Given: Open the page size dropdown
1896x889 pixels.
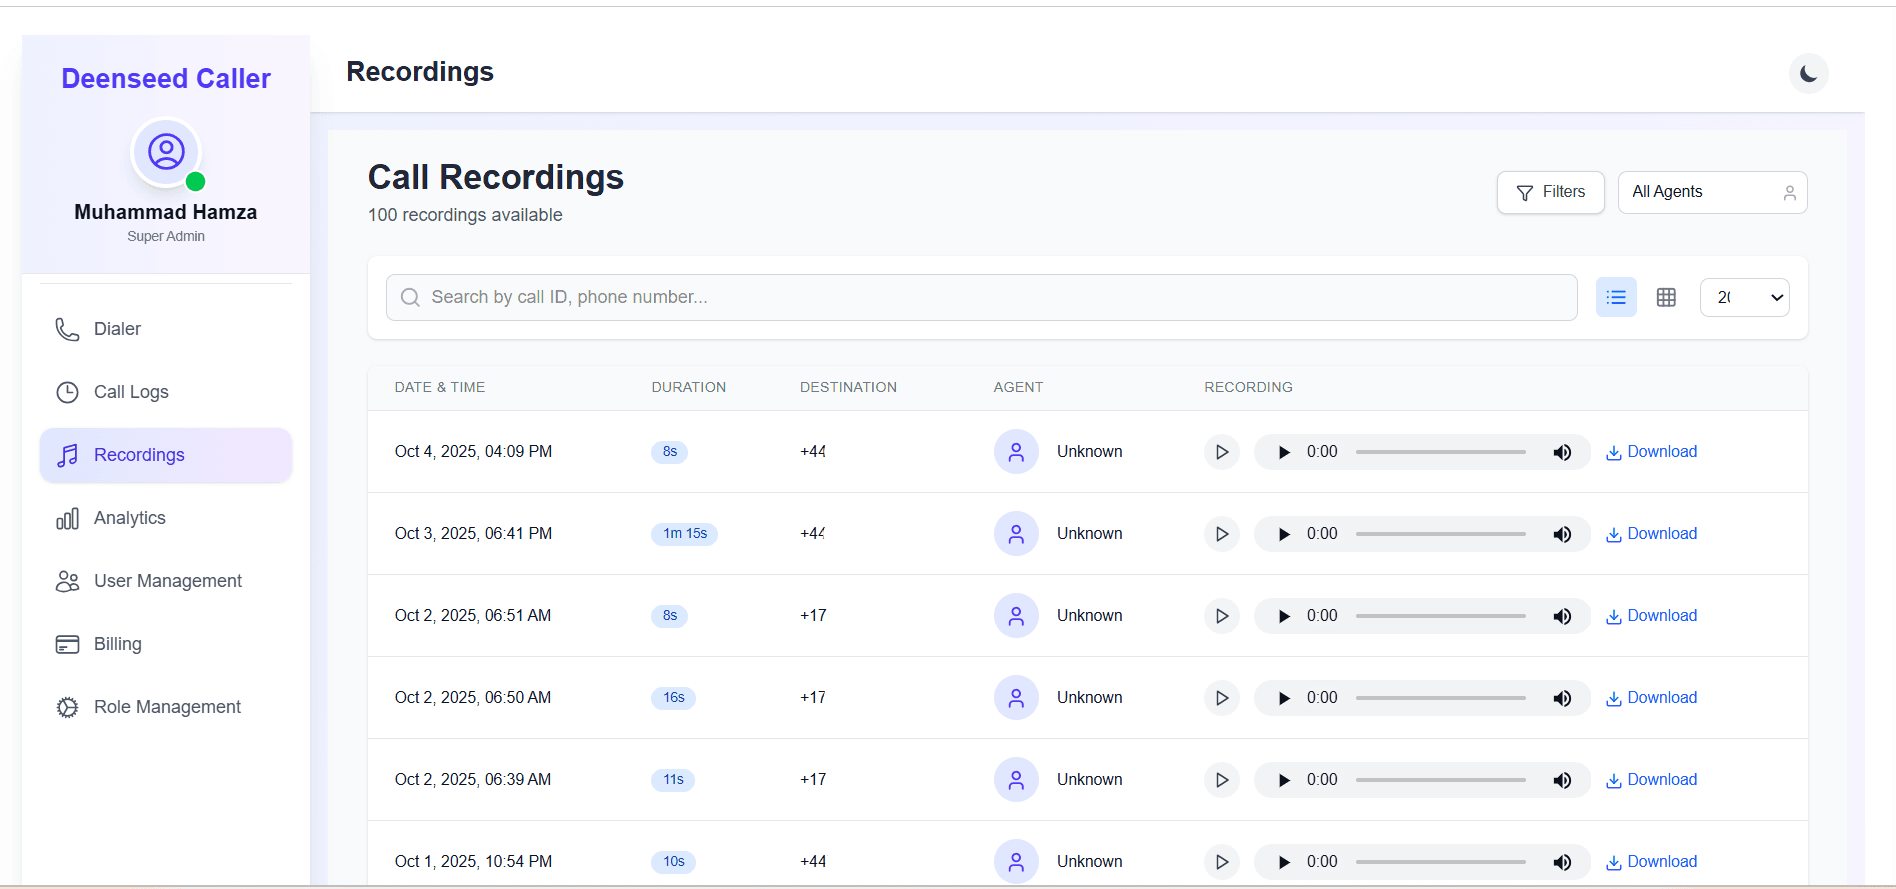Looking at the screenshot, I should (1744, 297).
